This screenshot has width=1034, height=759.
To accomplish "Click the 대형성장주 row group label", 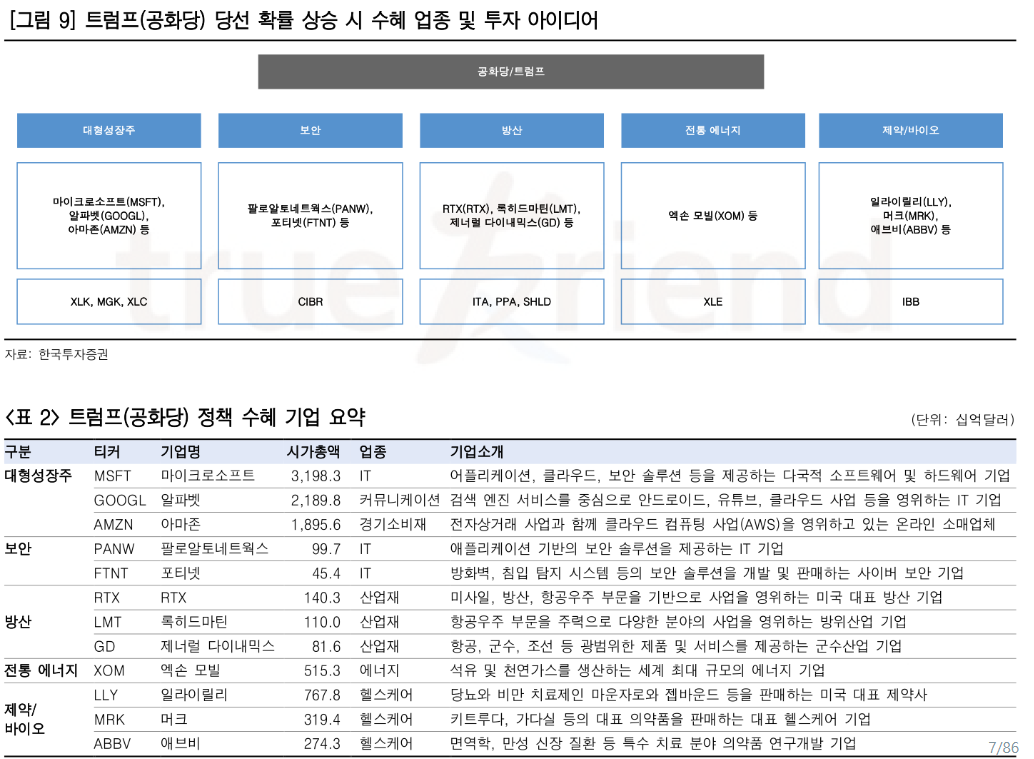I will (x=38, y=476).
